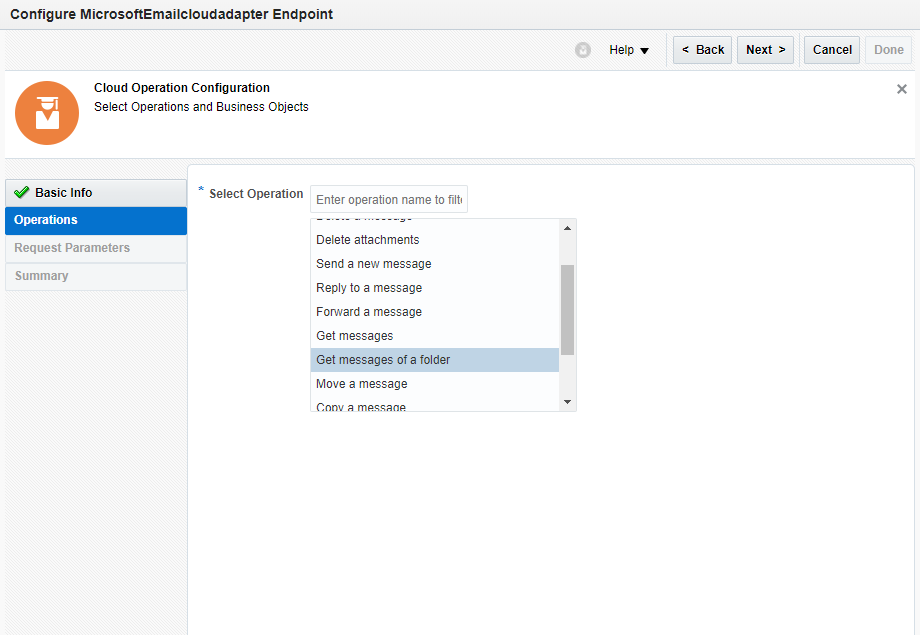920x635 pixels.
Task: Click the orange cloud adapter icon
Action: pyautogui.click(x=47, y=113)
